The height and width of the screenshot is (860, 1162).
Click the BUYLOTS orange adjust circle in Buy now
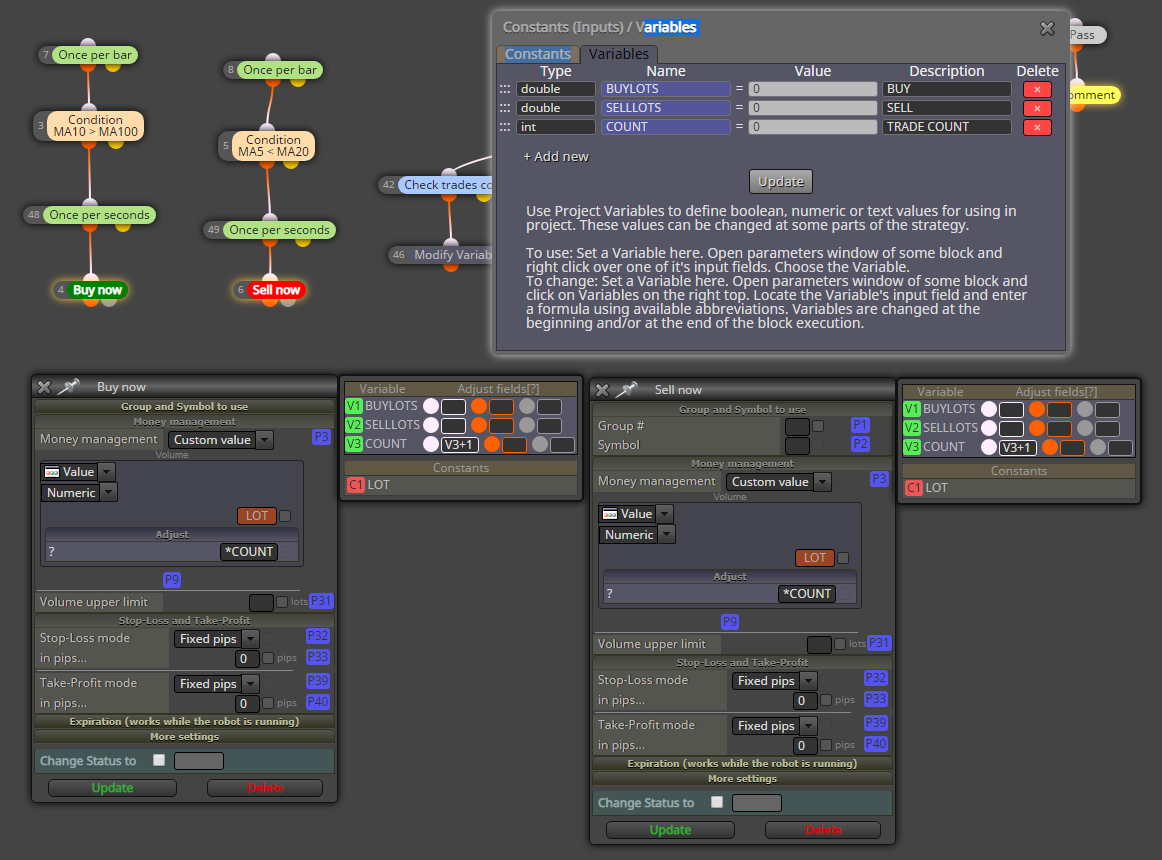pyautogui.click(x=479, y=406)
